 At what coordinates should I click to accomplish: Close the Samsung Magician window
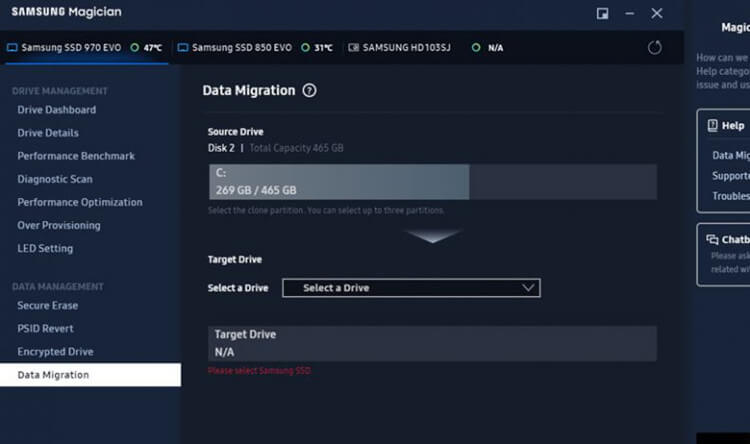[657, 13]
